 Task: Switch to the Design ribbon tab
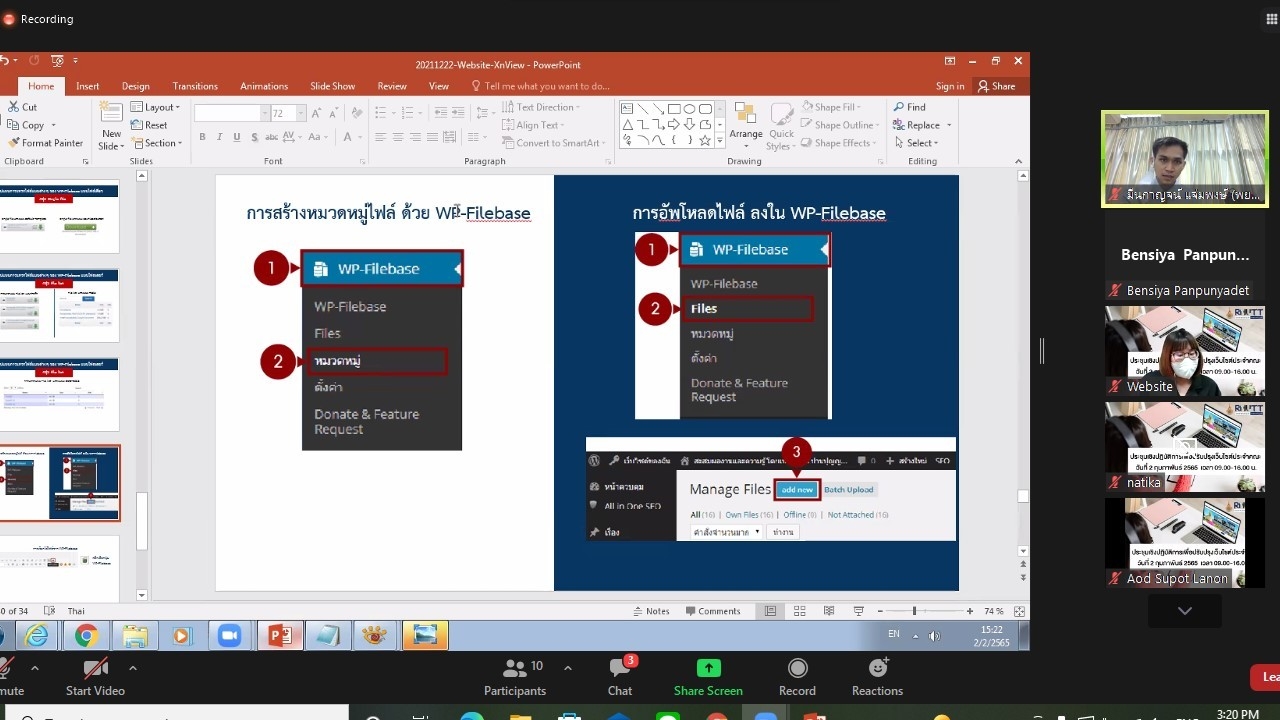136,86
